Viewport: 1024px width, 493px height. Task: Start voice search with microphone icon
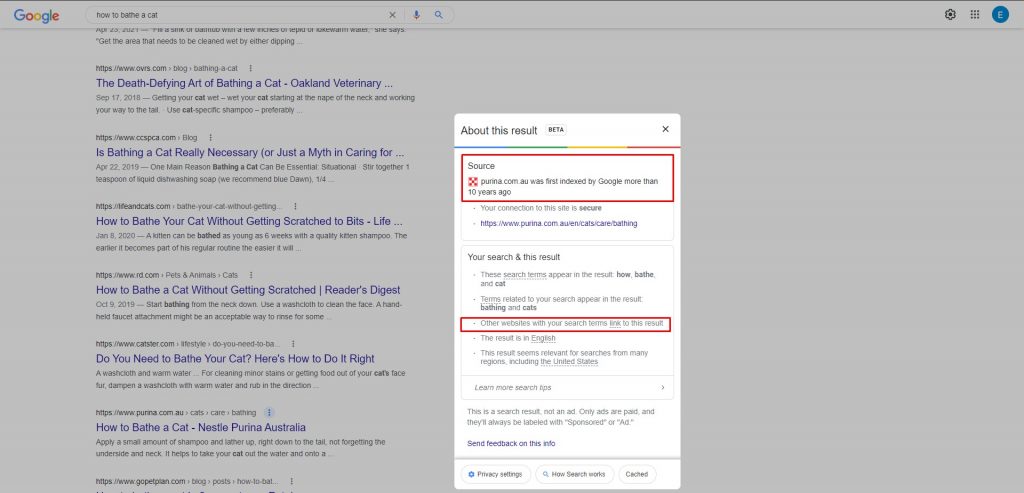pos(417,15)
